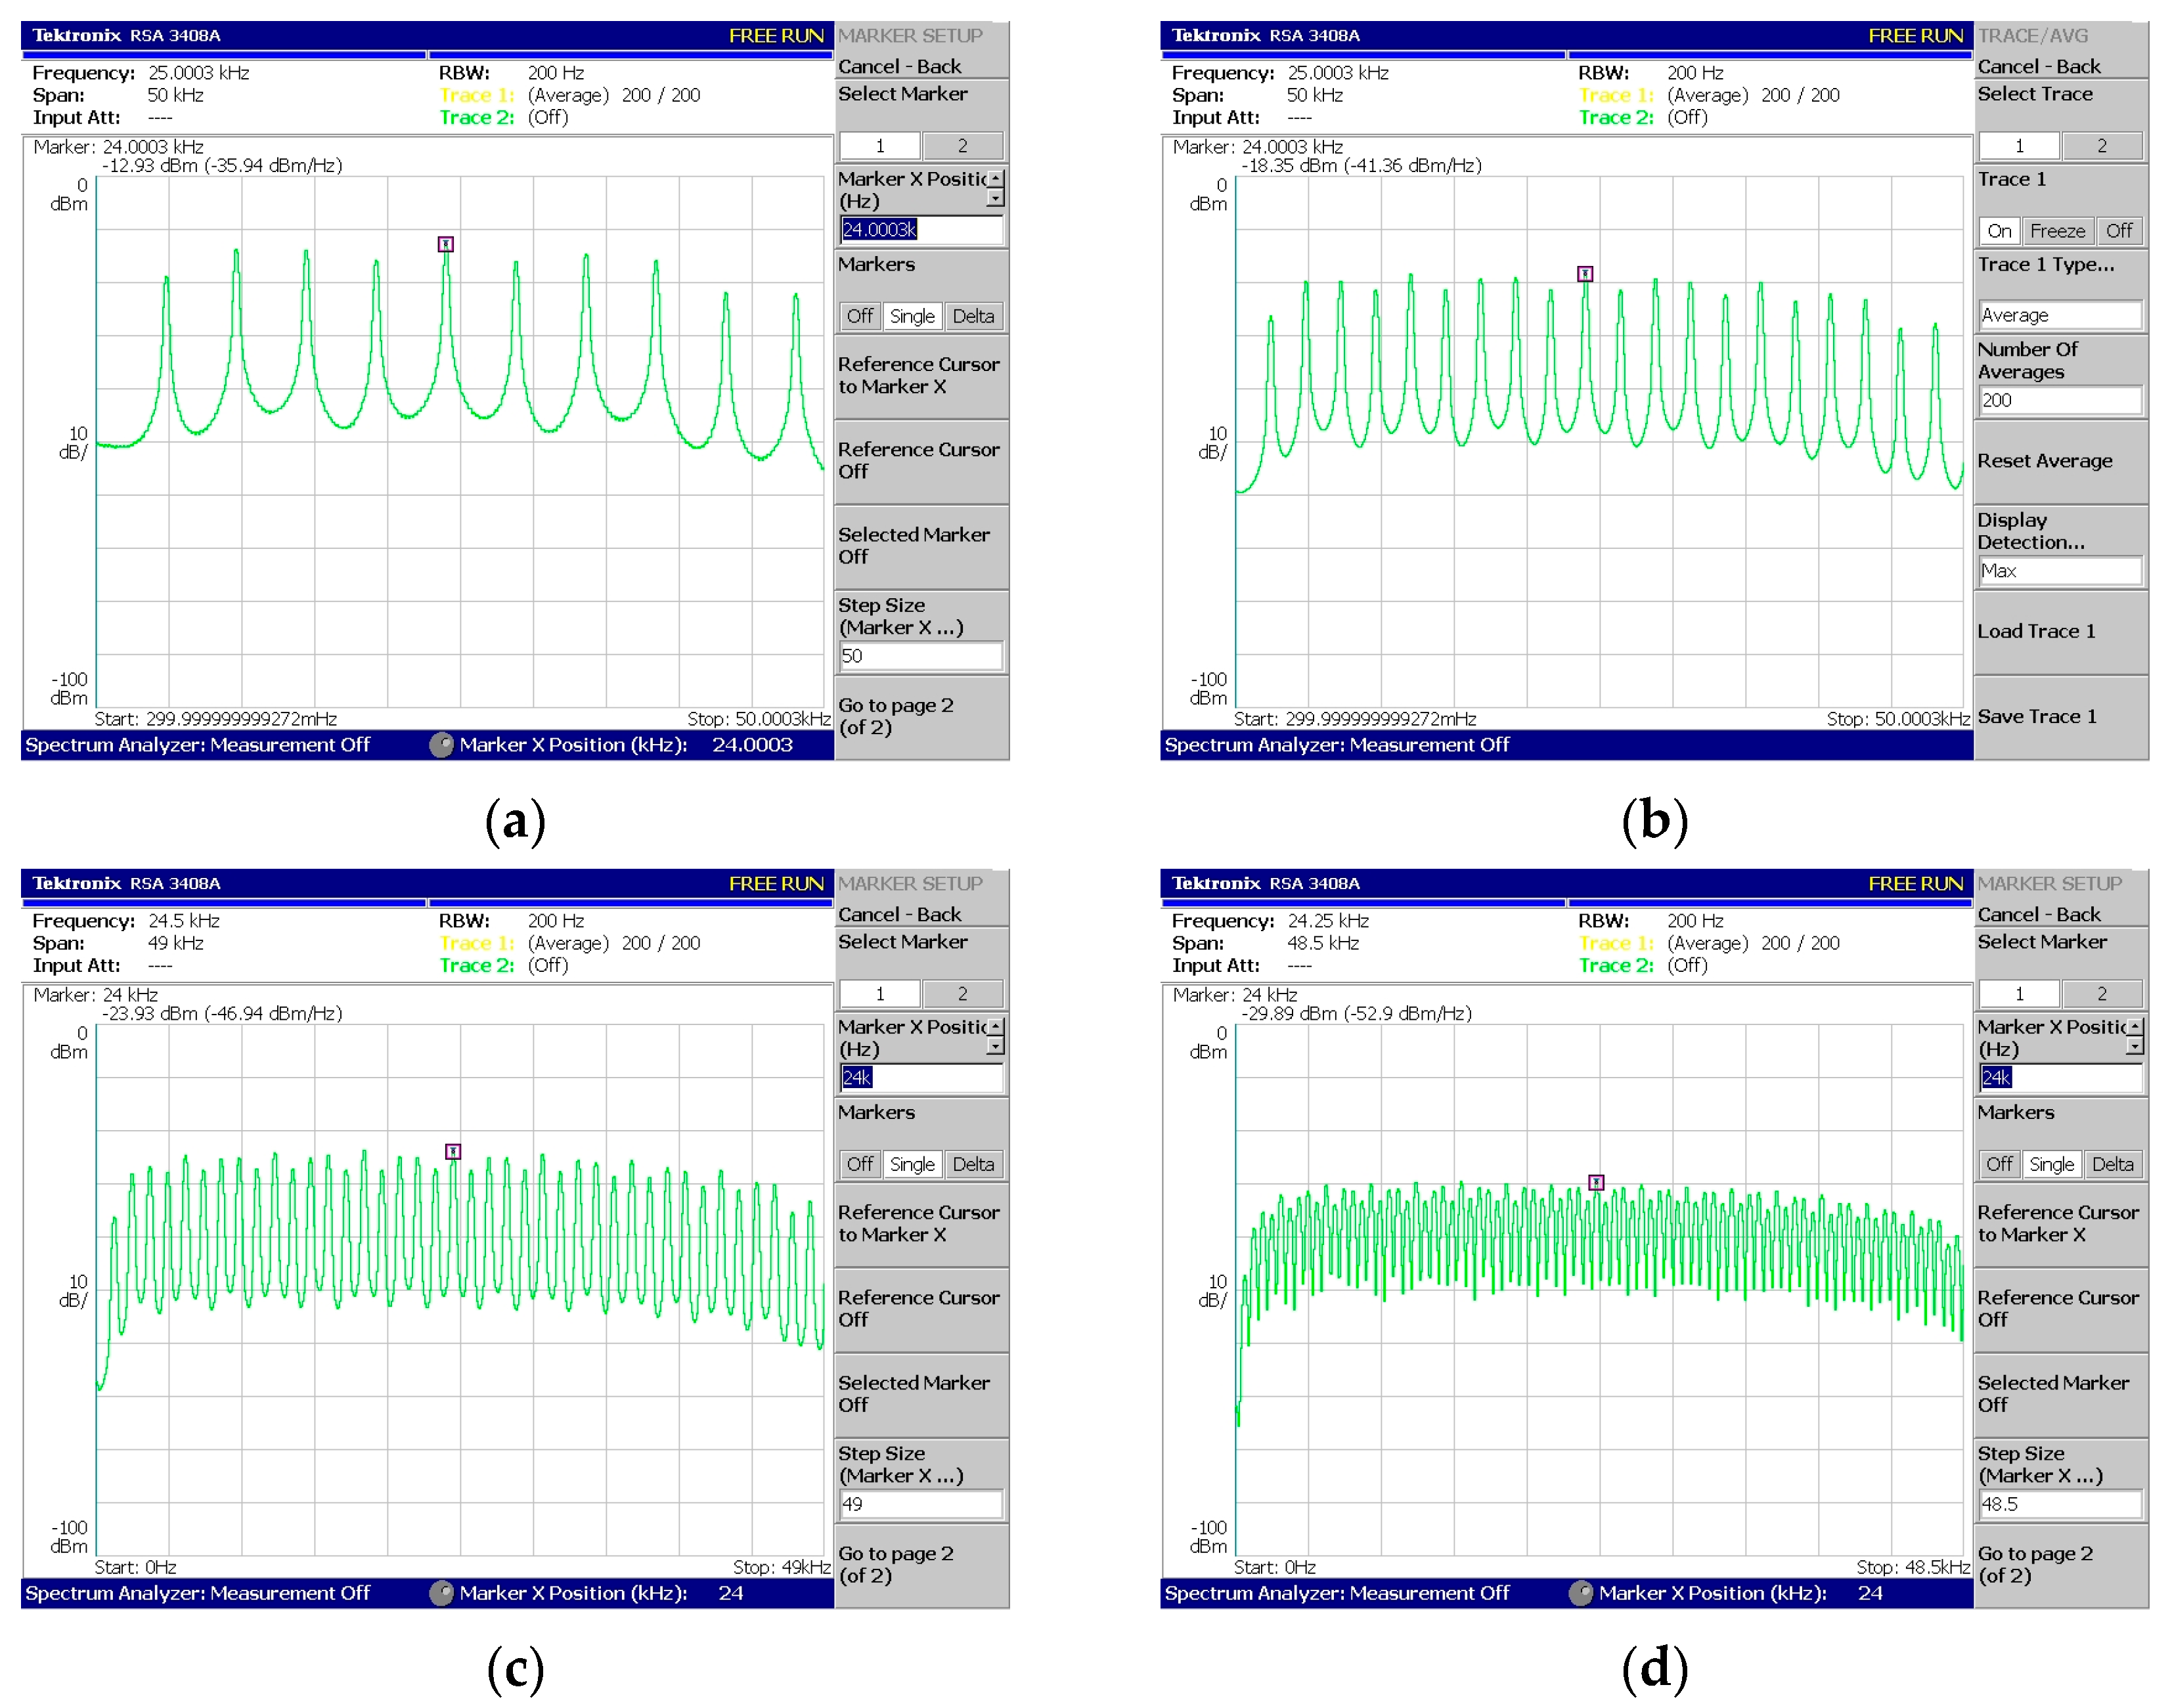
Task: Click the 24k marker position field, panel (d)
Action: point(2061,1078)
